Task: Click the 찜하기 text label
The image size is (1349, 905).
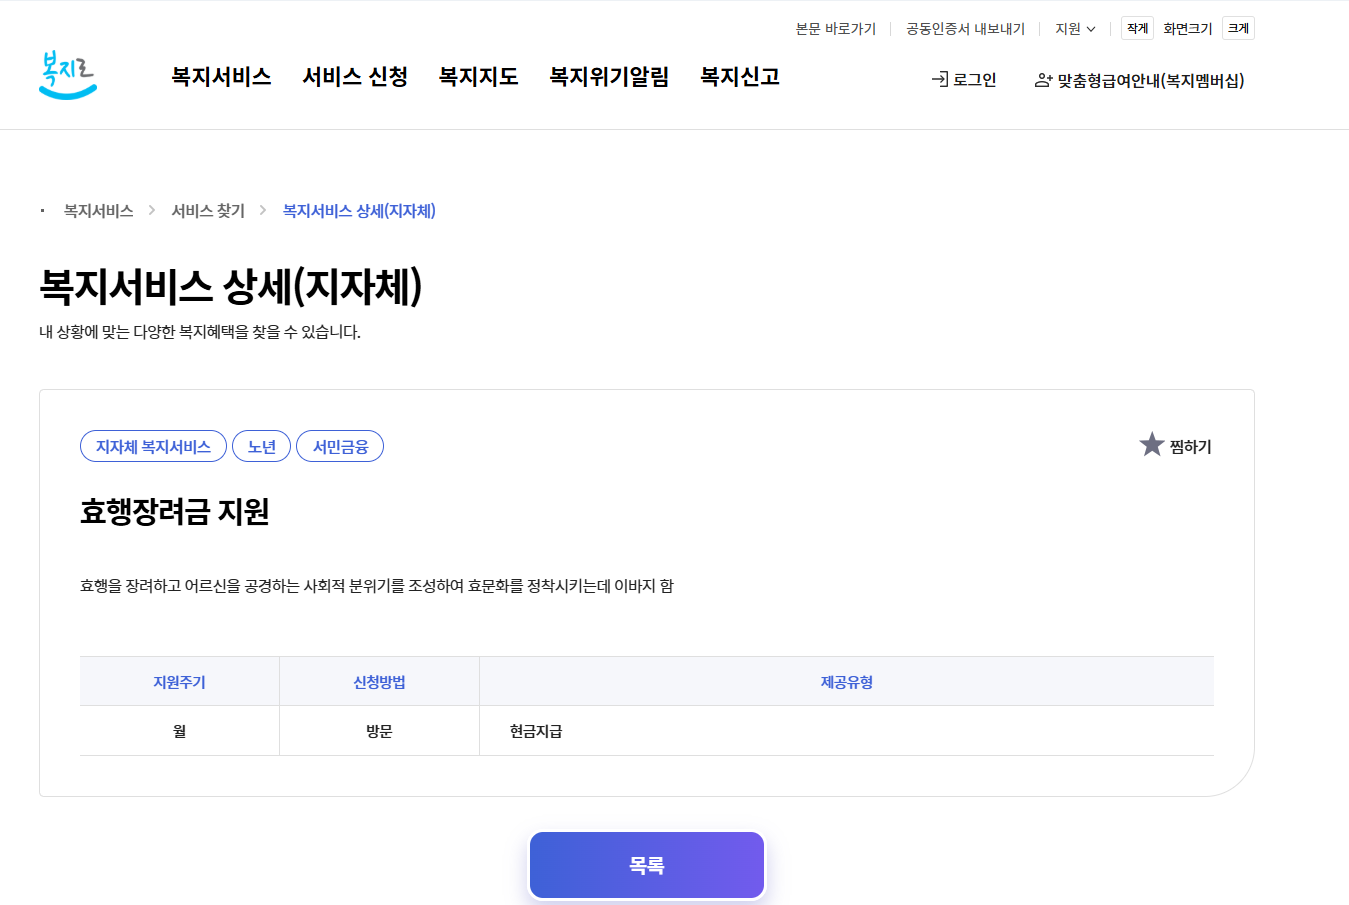Action: (1190, 447)
